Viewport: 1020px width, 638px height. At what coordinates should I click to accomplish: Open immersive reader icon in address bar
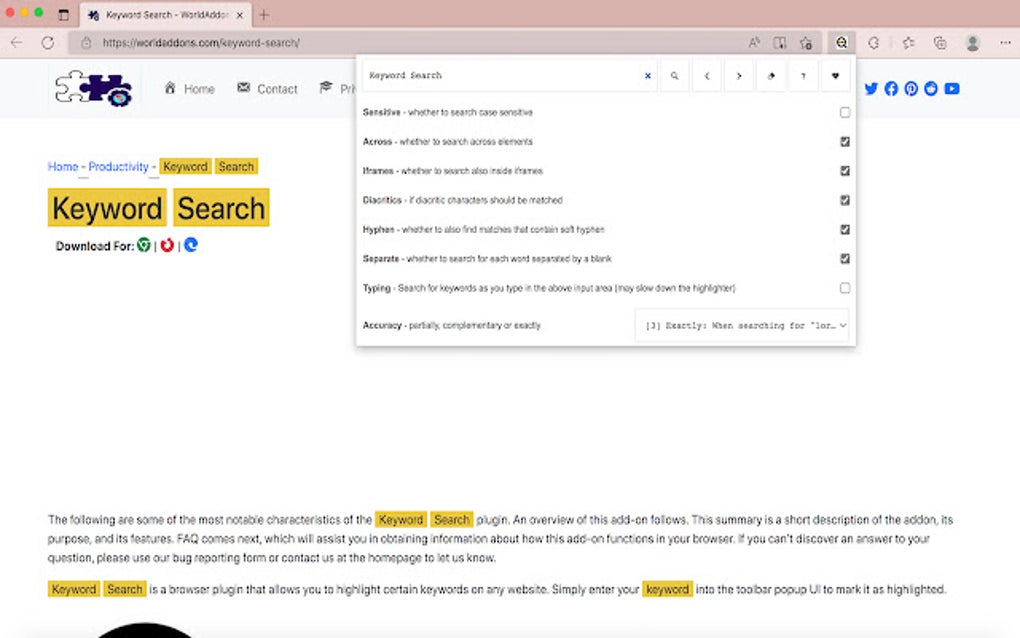[x=779, y=43]
